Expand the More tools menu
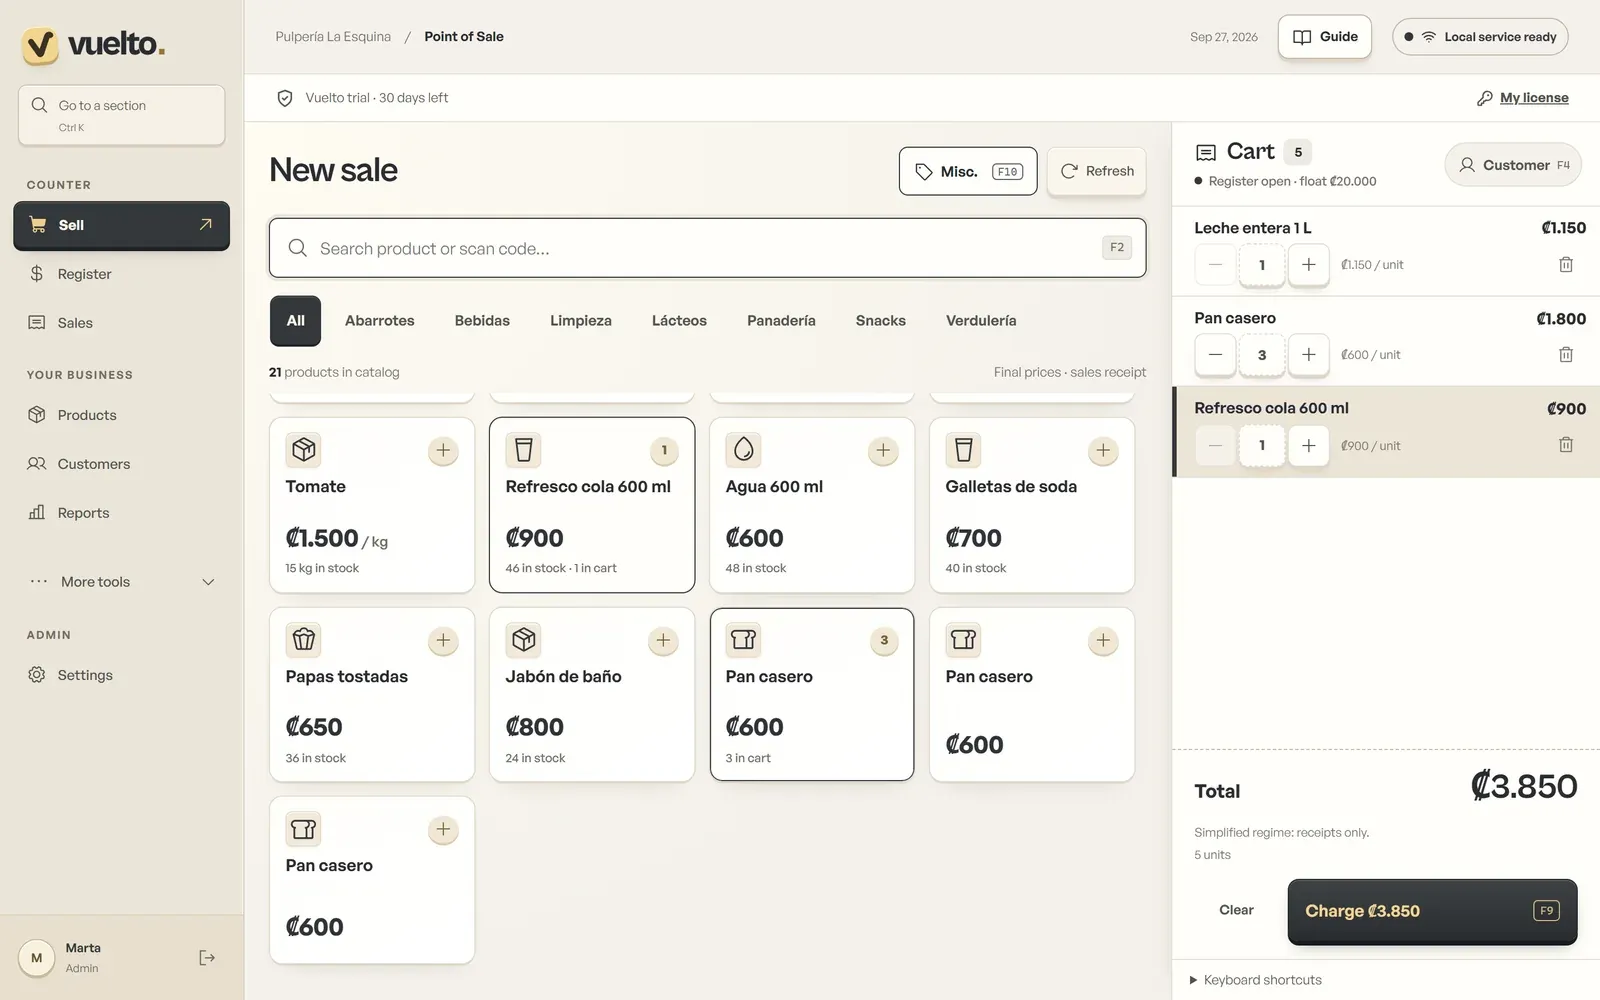 121,582
